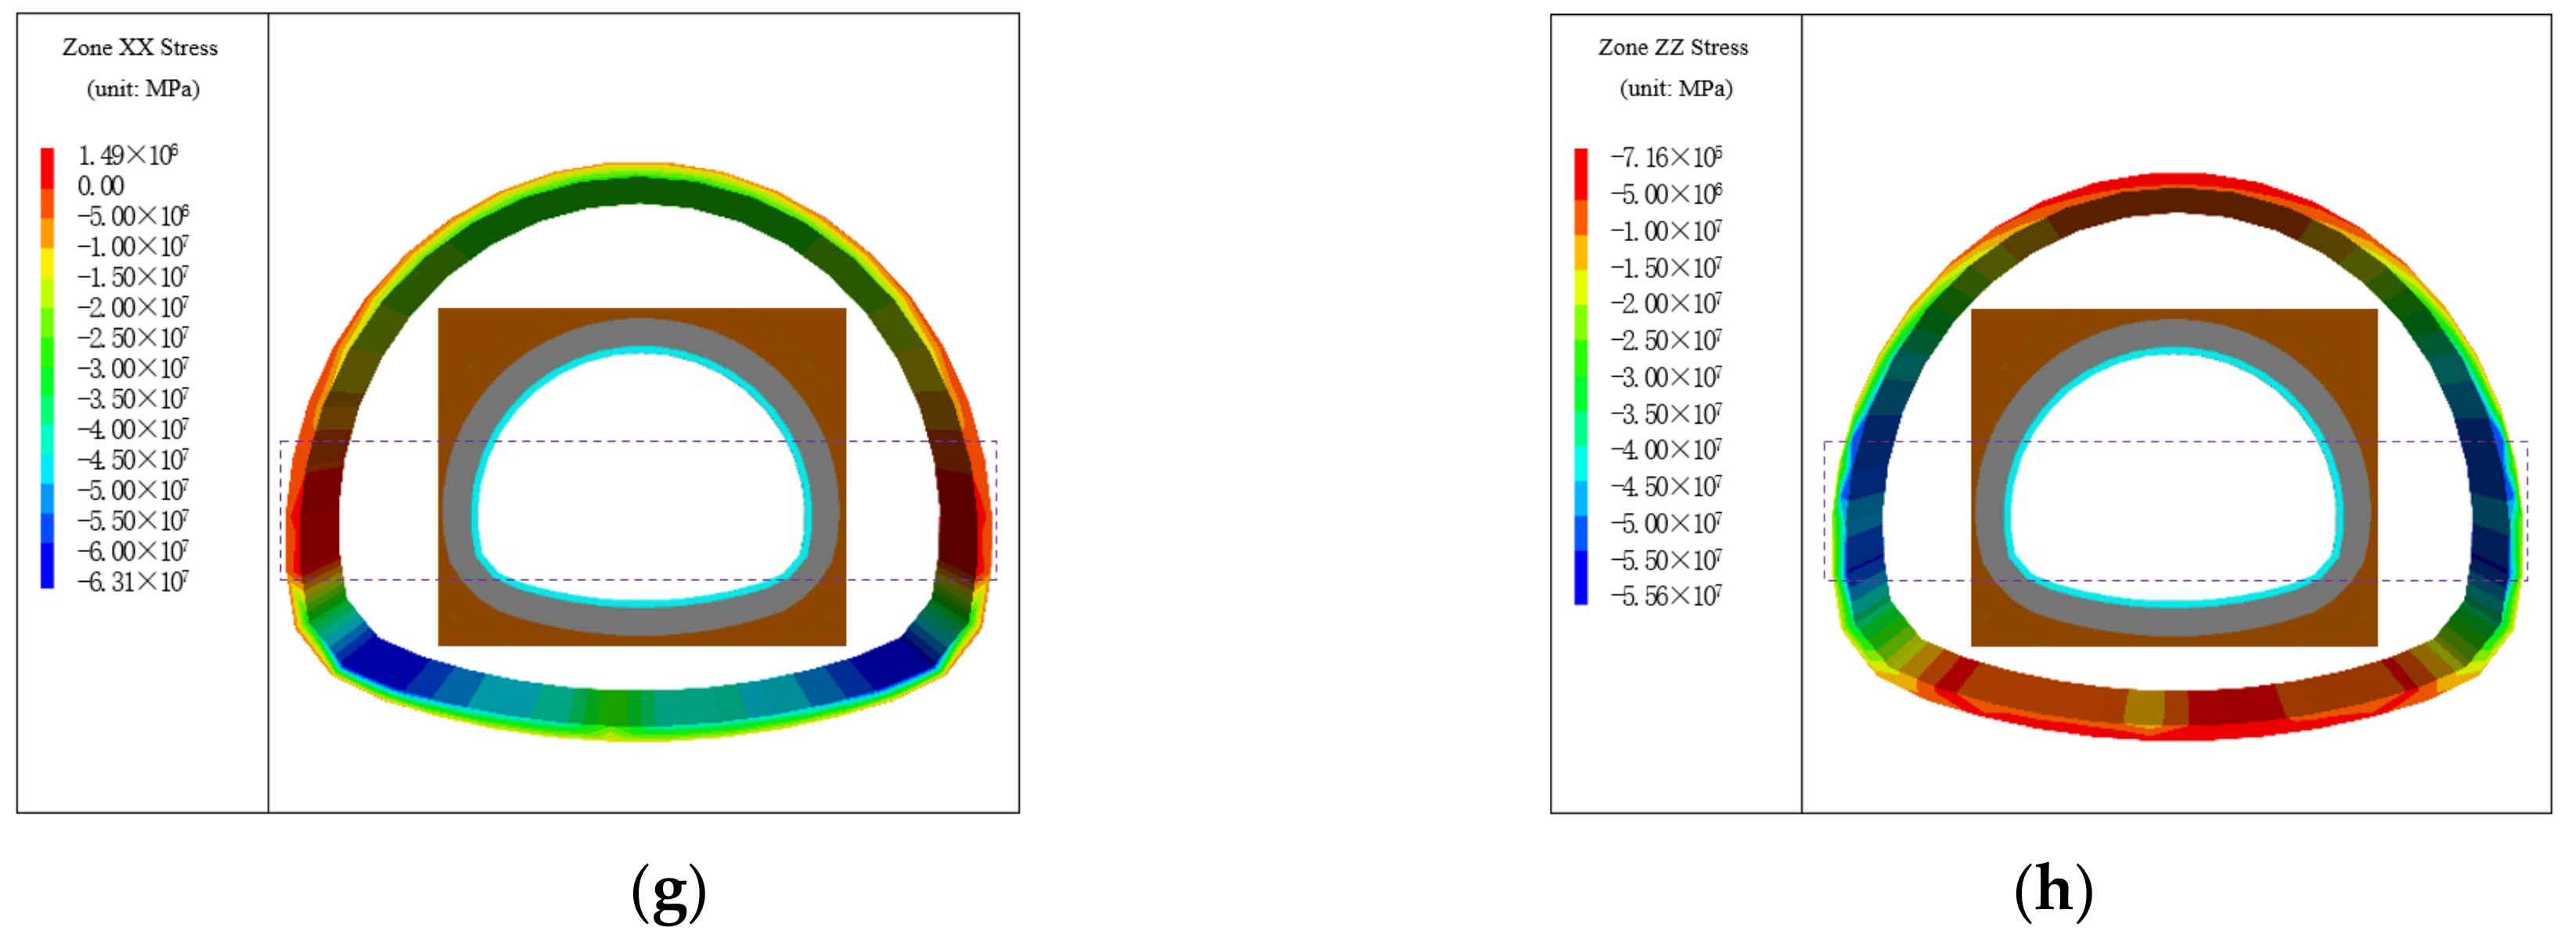Select the red 1.49×10⁶ swatch in XX legend
The height and width of the screenshot is (942, 2576).
47,164
